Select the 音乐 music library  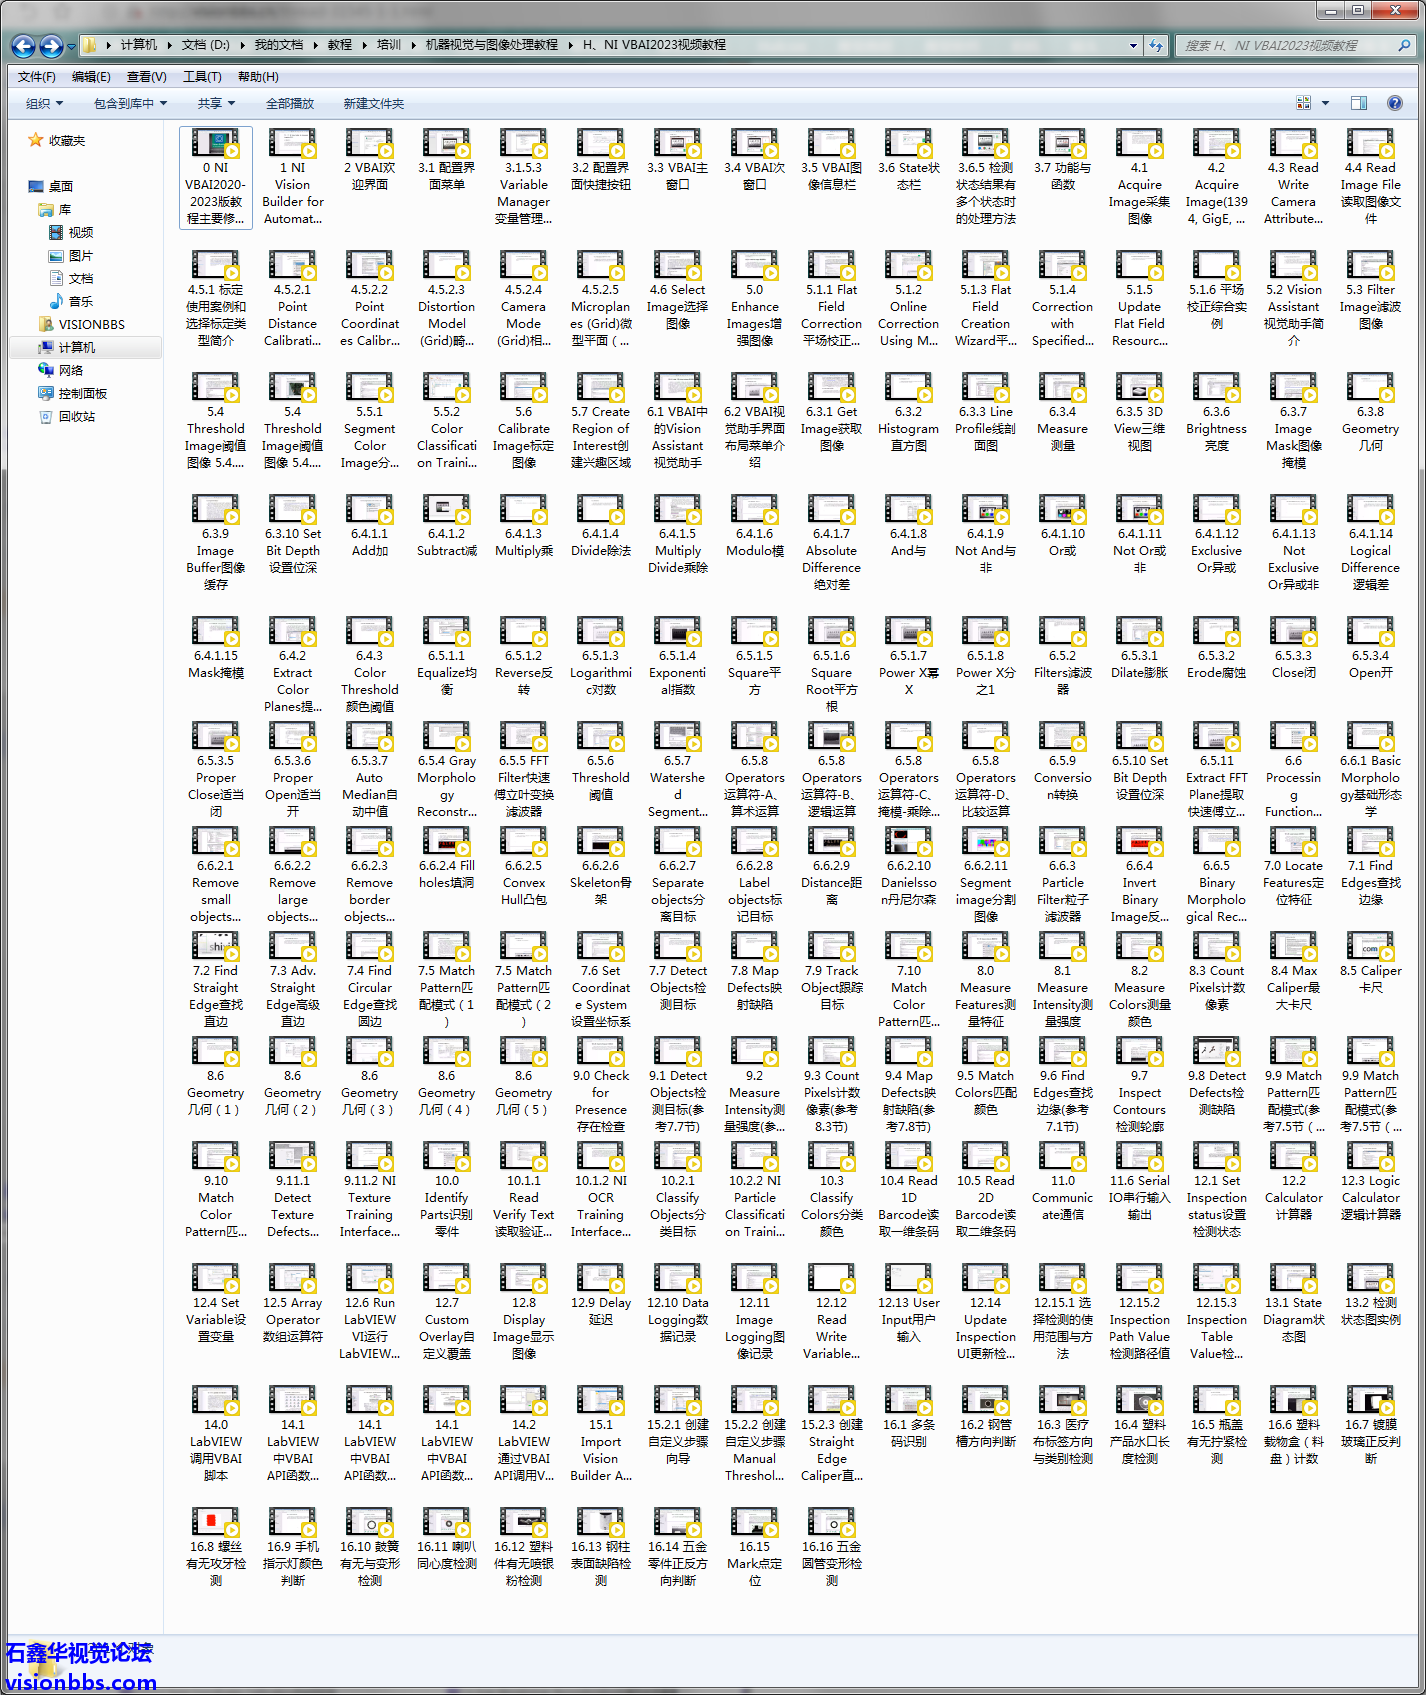tap(80, 301)
